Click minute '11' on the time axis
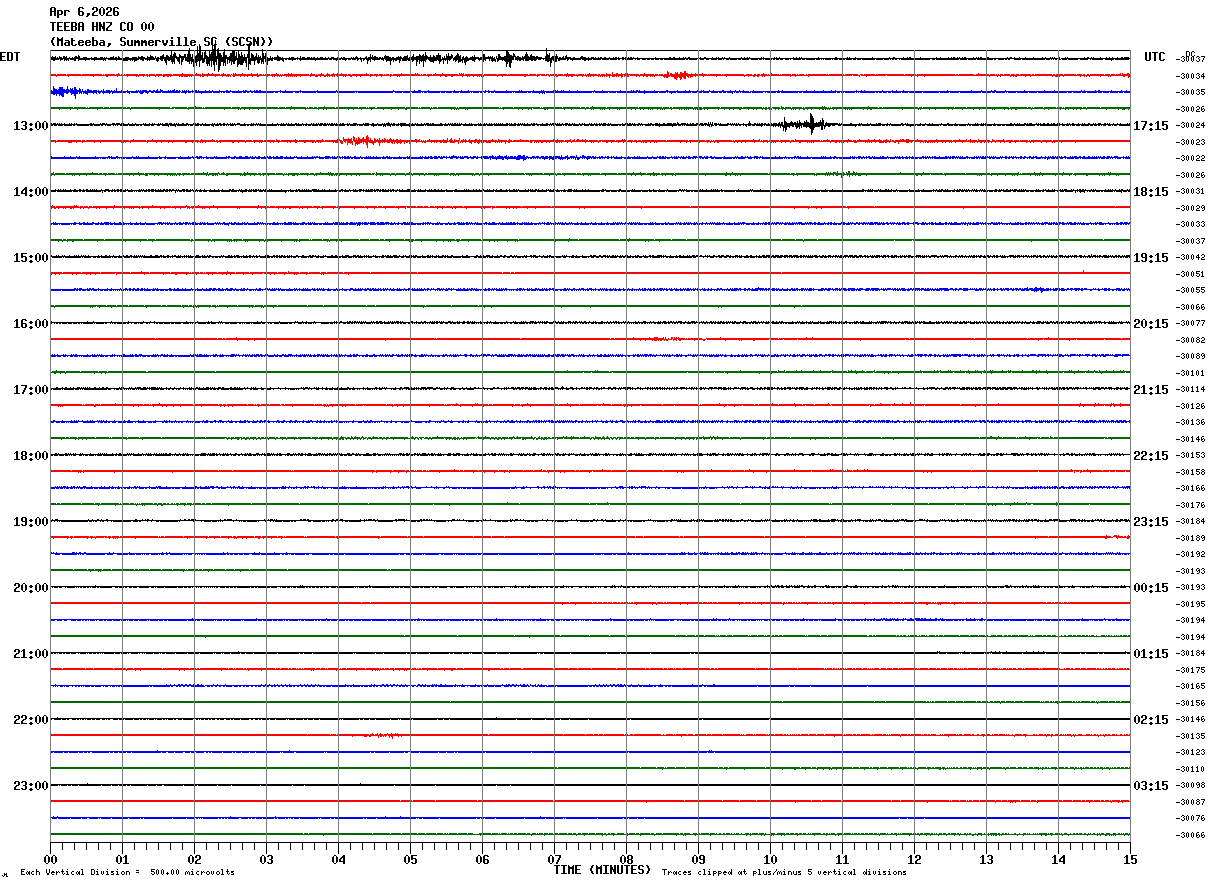Viewport: 1210px width, 886px height. tap(842, 859)
